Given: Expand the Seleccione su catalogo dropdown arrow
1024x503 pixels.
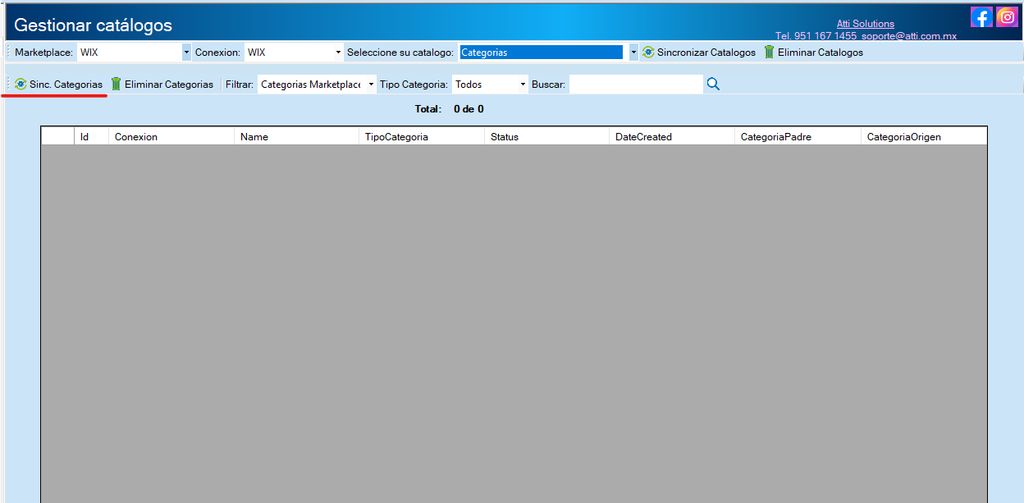Looking at the screenshot, I should (x=633, y=52).
